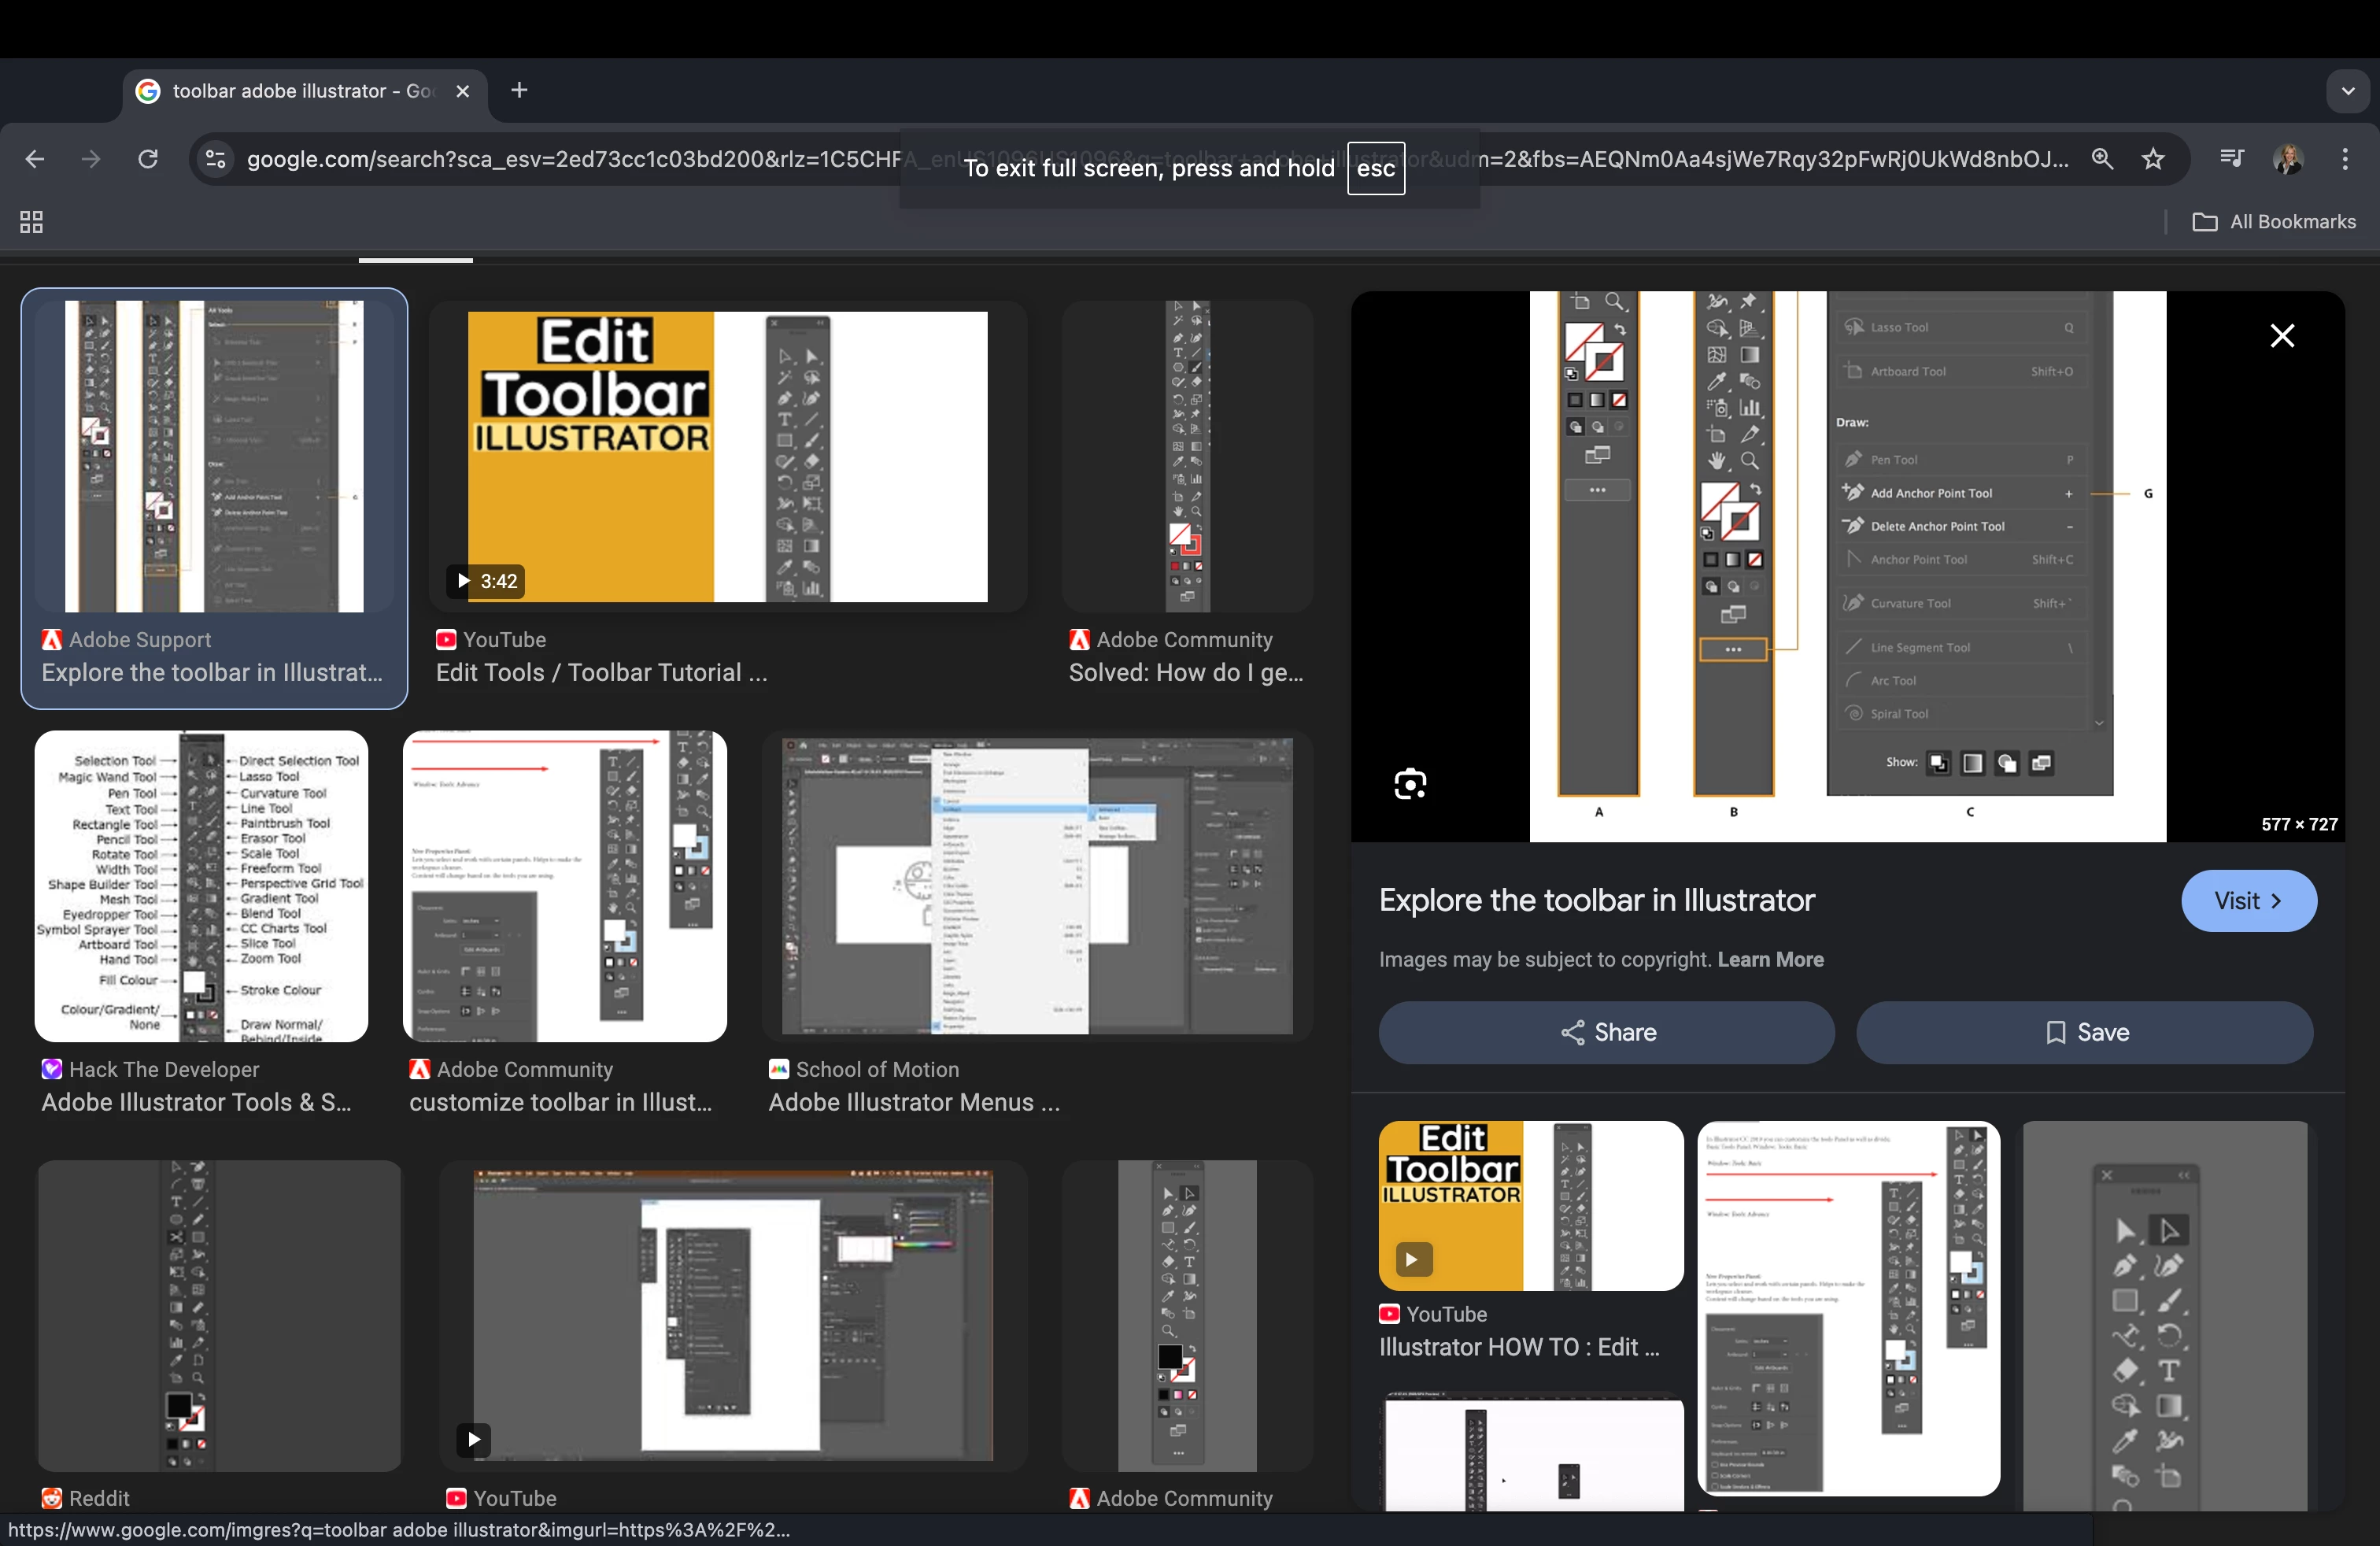Screen dimensions: 2380x1546
Task: View site information icon in address bar
Action: pos(215,159)
